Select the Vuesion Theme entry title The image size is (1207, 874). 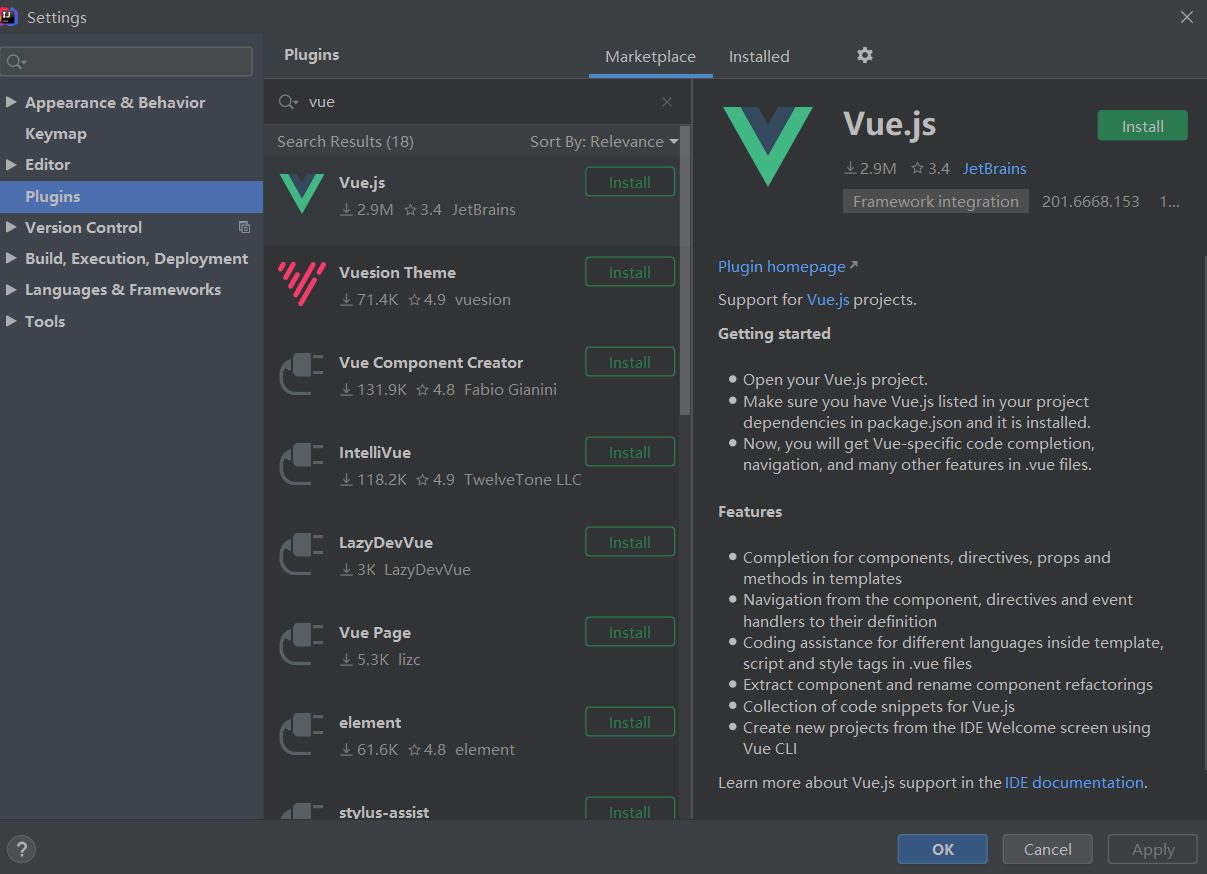click(x=397, y=272)
